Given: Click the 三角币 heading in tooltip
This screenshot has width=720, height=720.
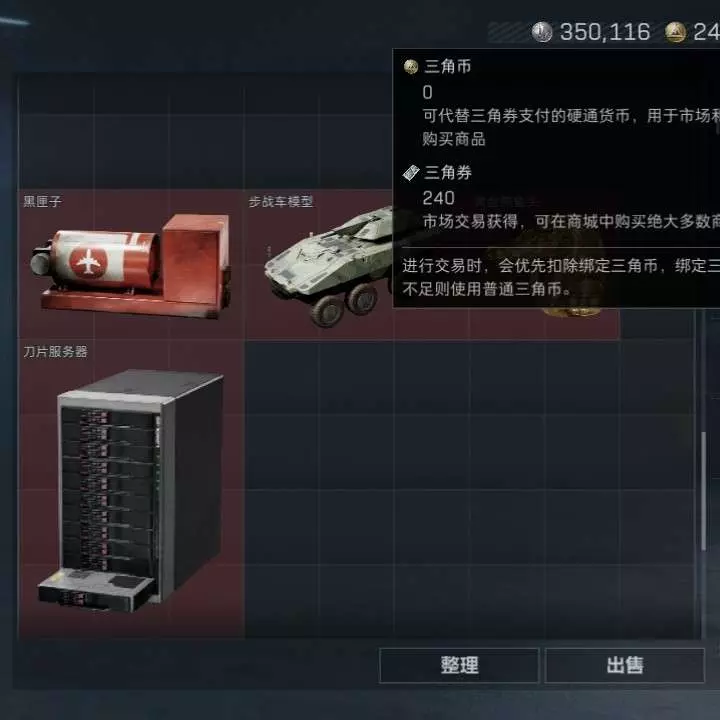Looking at the screenshot, I should point(448,67).
